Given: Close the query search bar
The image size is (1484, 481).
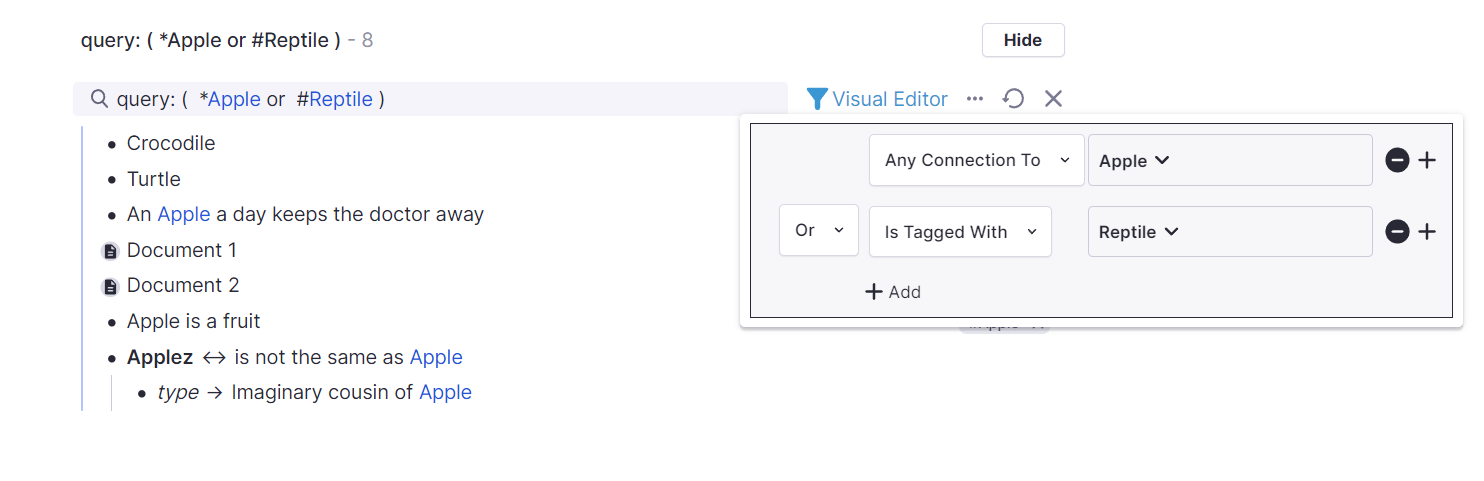Looking at the screenshot, I should click(x=1053, y=99).
